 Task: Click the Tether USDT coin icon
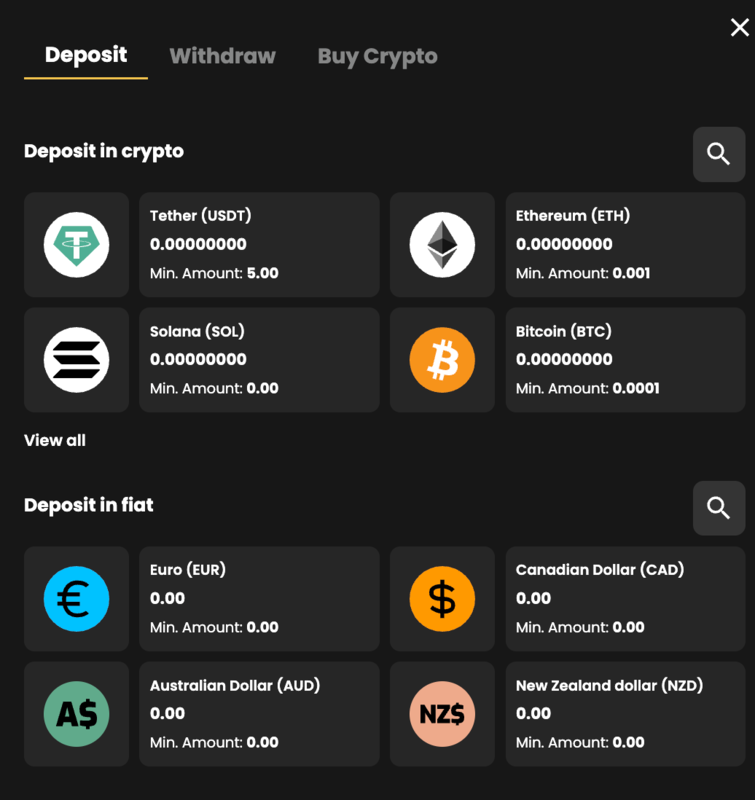(x=76, y=245)
